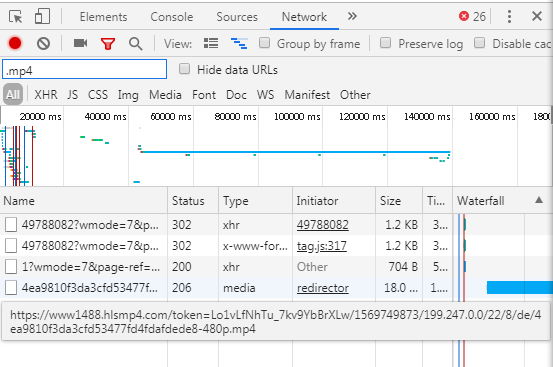Stop recording network log with red button
The image size is (553, 367).
click(15, 43)
